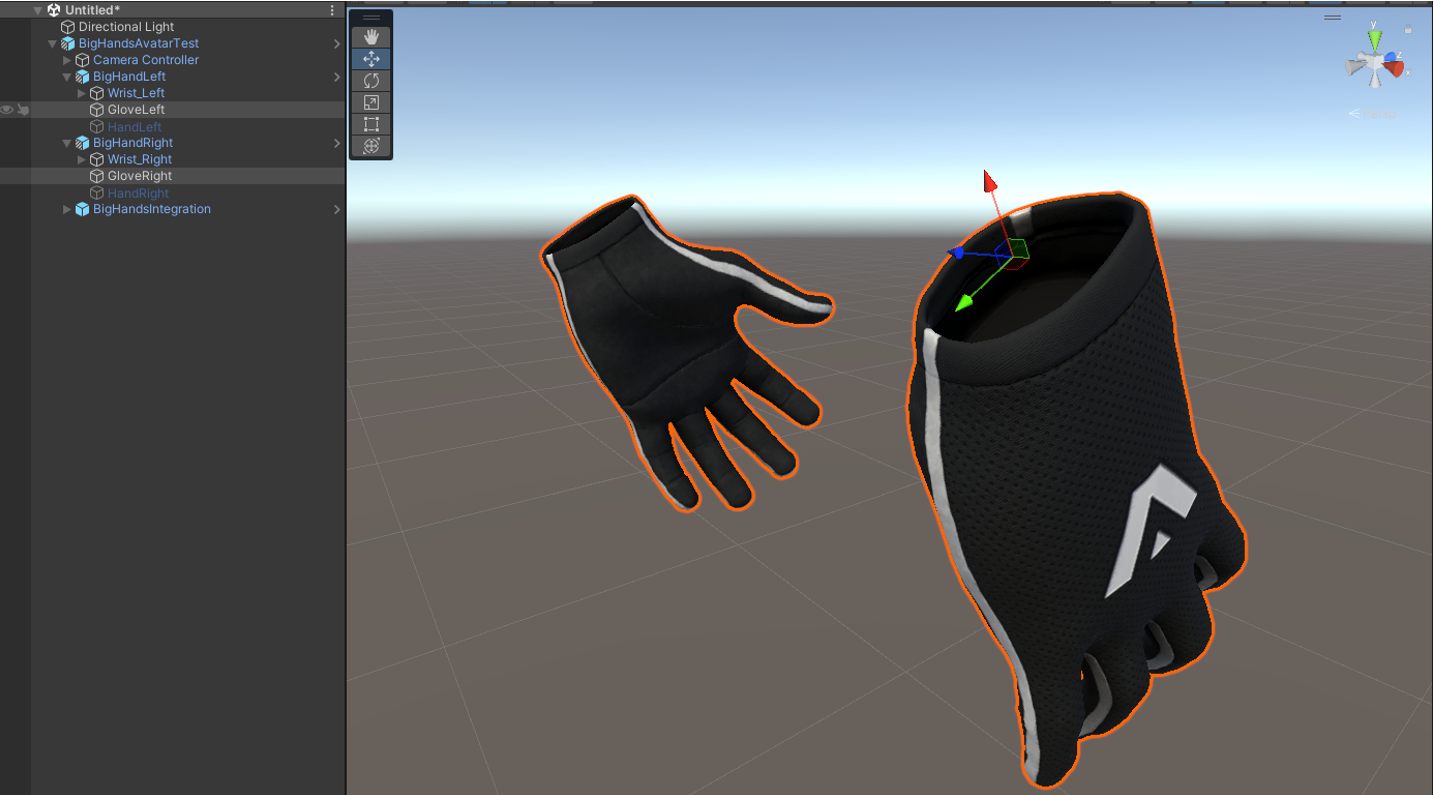Click the red X axis cone on scene gizmo
Viewport: 1434px width, 795px height.
click(1395, 67)
